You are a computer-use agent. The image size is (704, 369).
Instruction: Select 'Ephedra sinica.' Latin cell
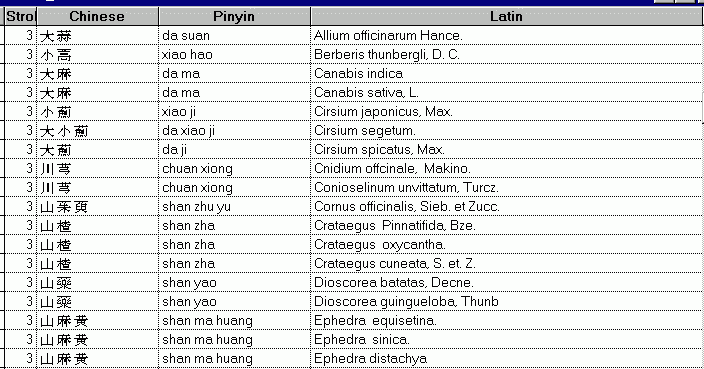506,339
